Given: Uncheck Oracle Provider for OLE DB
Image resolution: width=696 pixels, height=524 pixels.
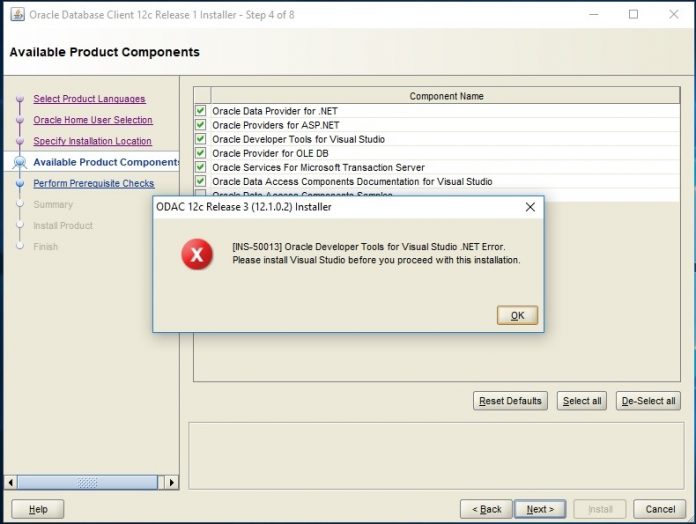Looking at the screenshot, I should click(x=201, y=153).
